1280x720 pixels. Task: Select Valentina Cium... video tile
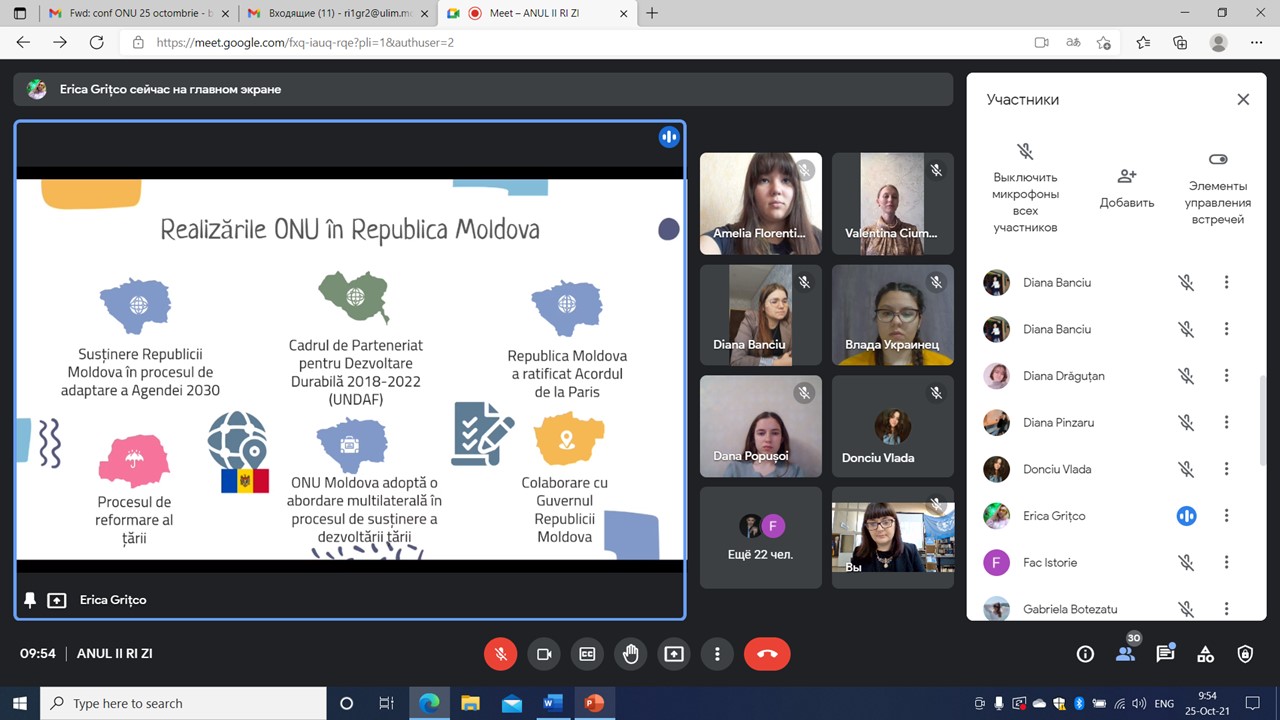(x=893, y=203)
